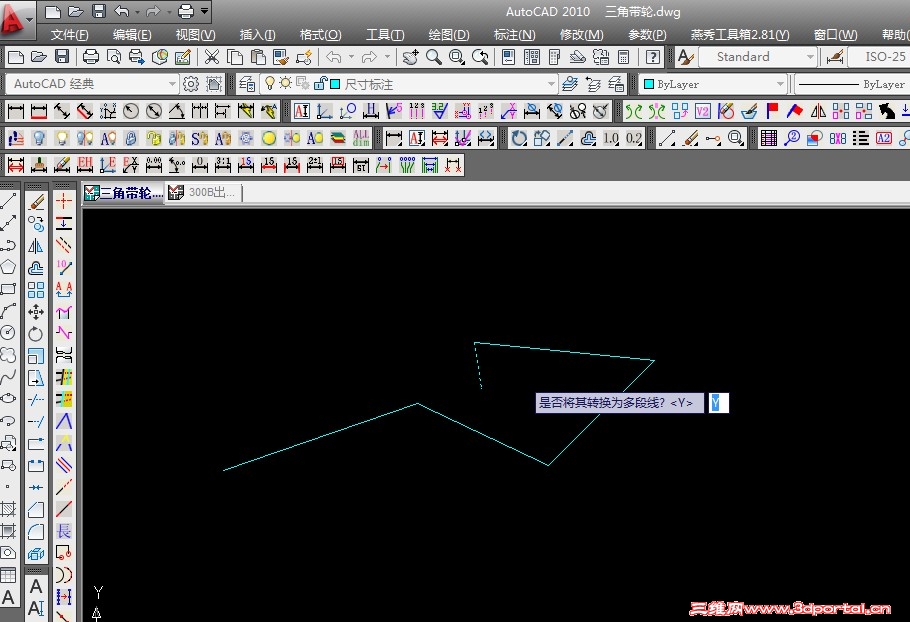The width and height of the screenshot is (910, 622).
Task: Open the 编辑(E) menu
Action: click(132, 35)
